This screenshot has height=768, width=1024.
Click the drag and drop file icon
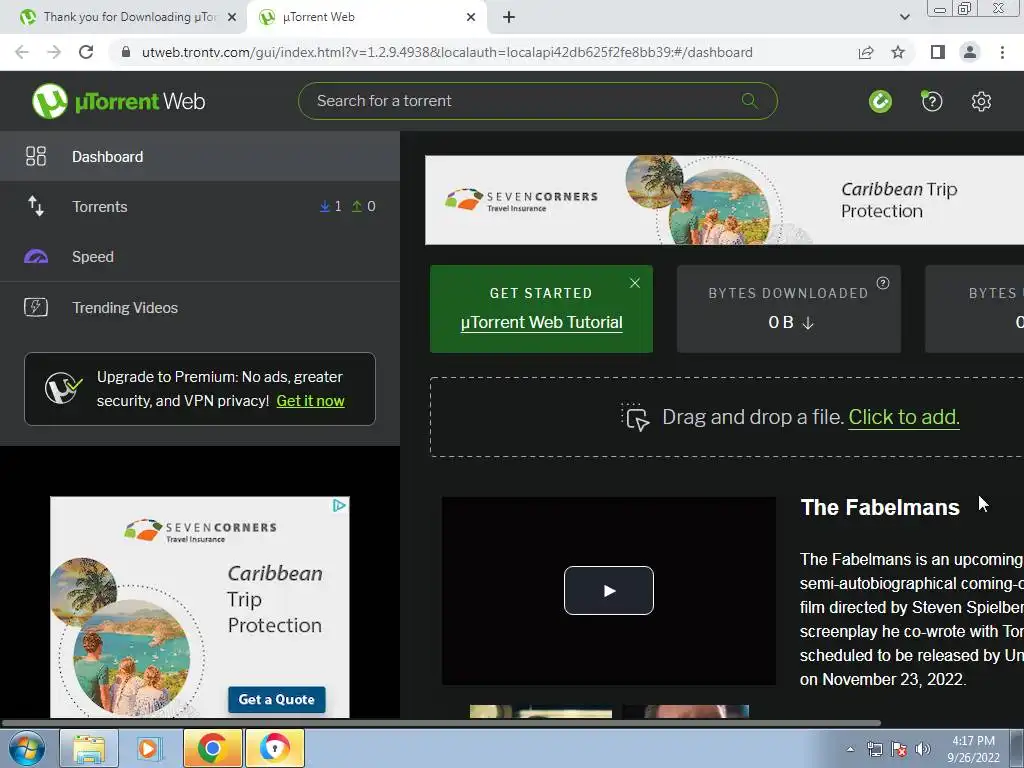635,417
